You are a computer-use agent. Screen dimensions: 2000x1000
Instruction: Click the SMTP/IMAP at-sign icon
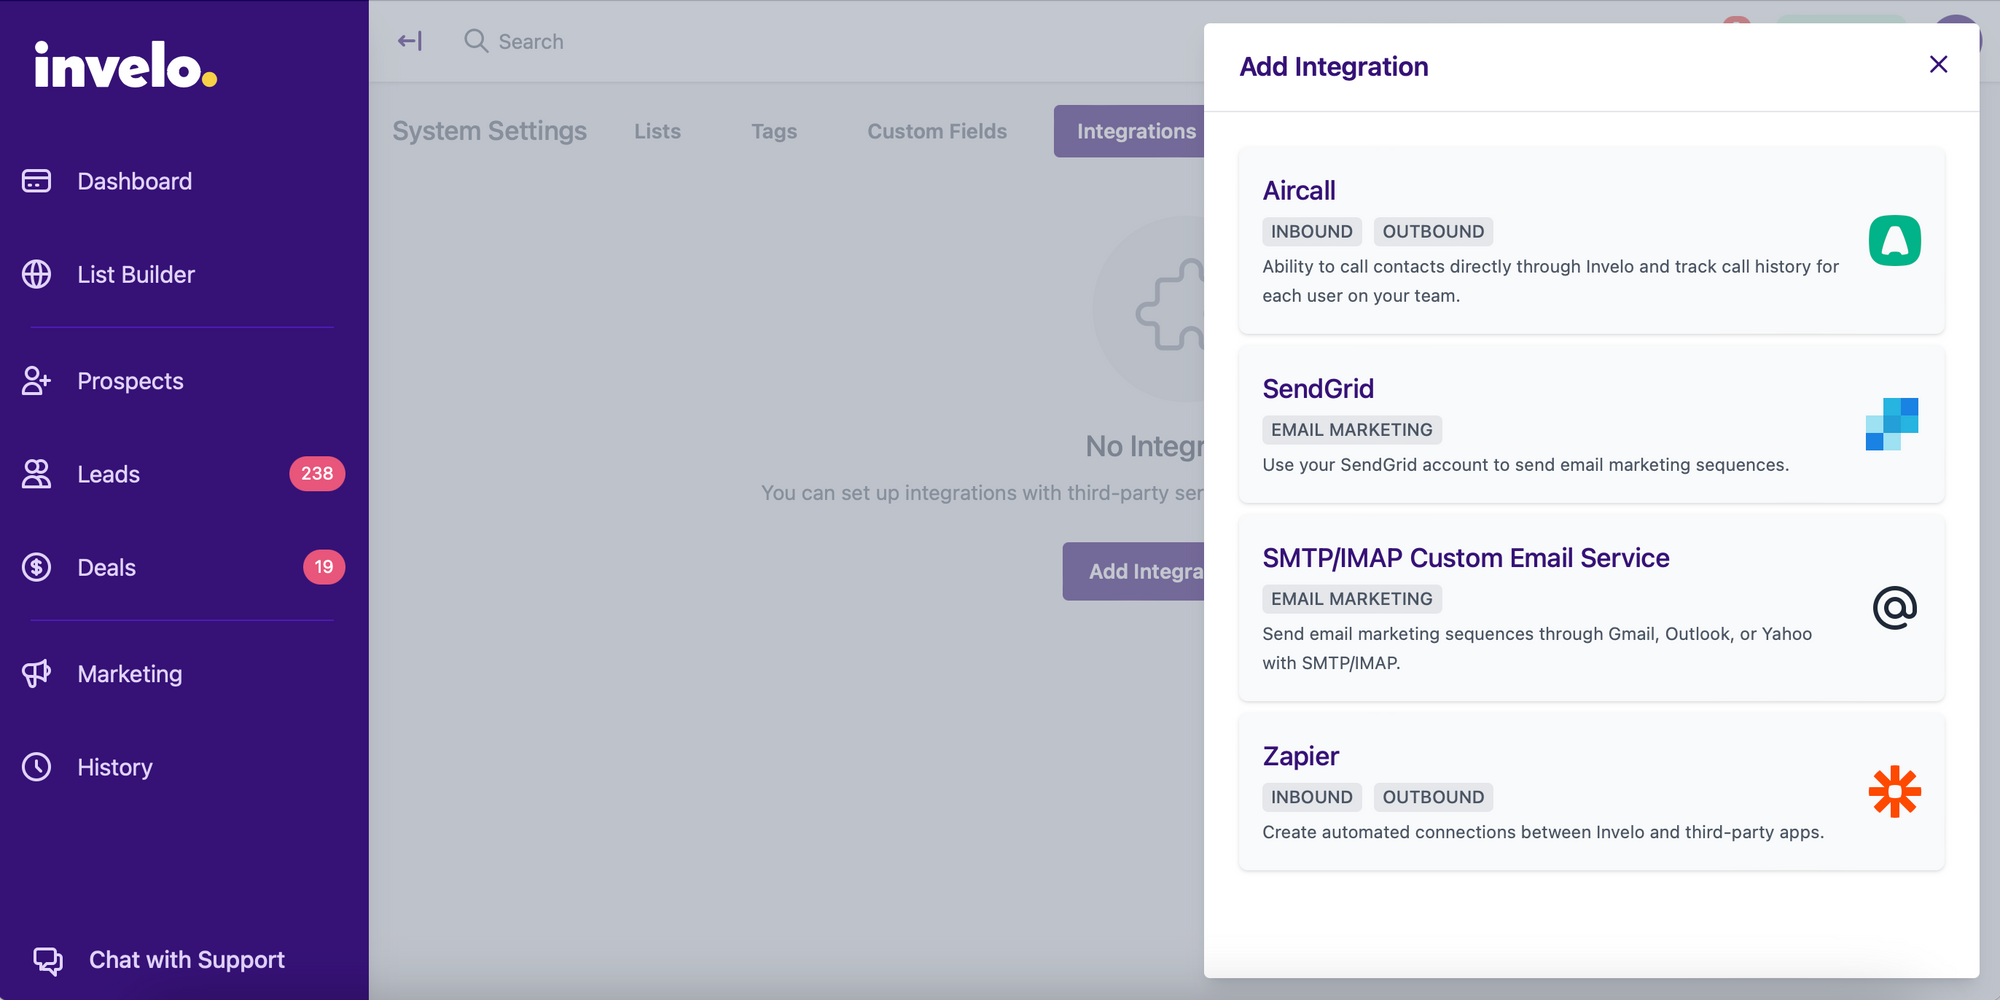pos(1894,608)
